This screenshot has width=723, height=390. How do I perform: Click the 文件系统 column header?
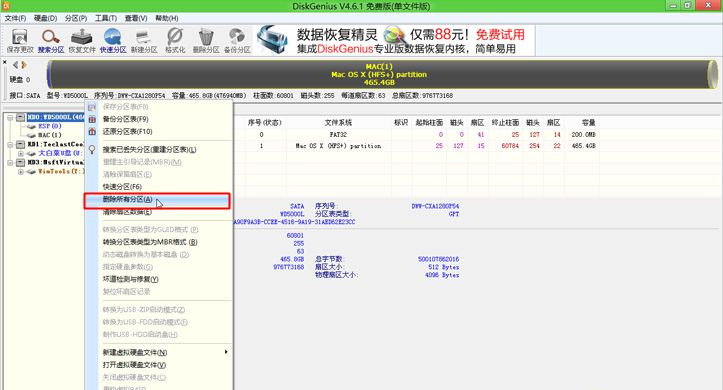click(338, 123)
